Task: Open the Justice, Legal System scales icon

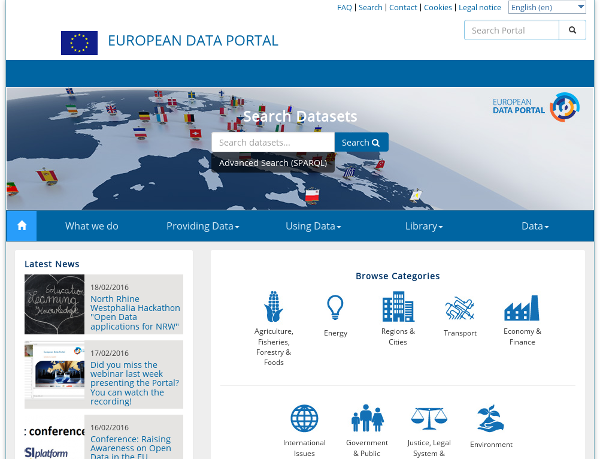Action: coord(429,418)
